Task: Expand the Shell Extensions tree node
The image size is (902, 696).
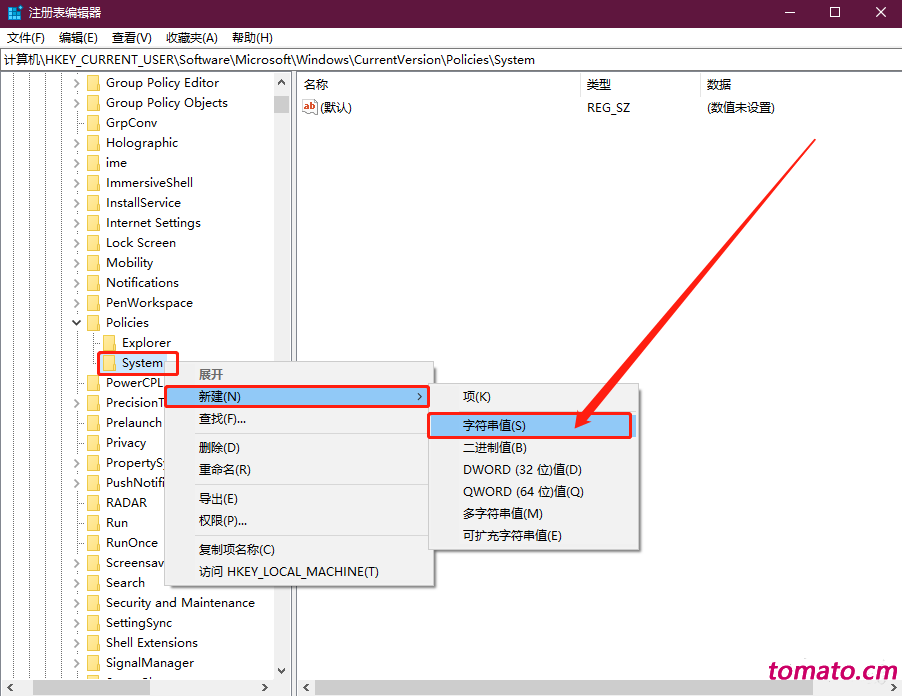Action: click(77, 643)
